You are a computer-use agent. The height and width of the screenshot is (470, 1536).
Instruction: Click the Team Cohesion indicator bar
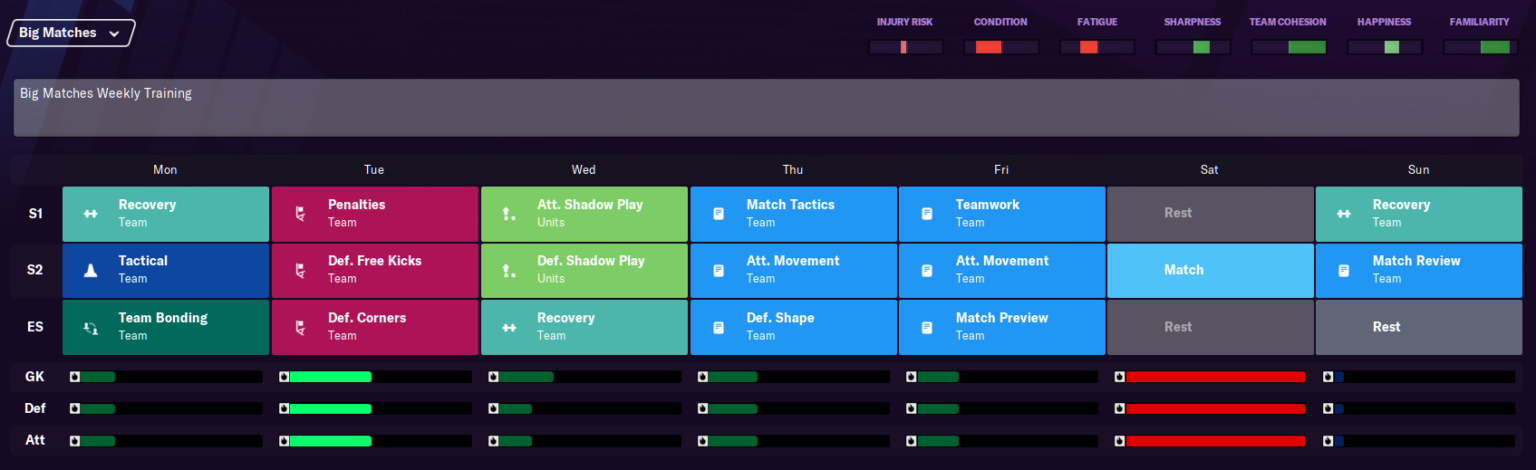pyautogui.click(x=1288, y=47)
